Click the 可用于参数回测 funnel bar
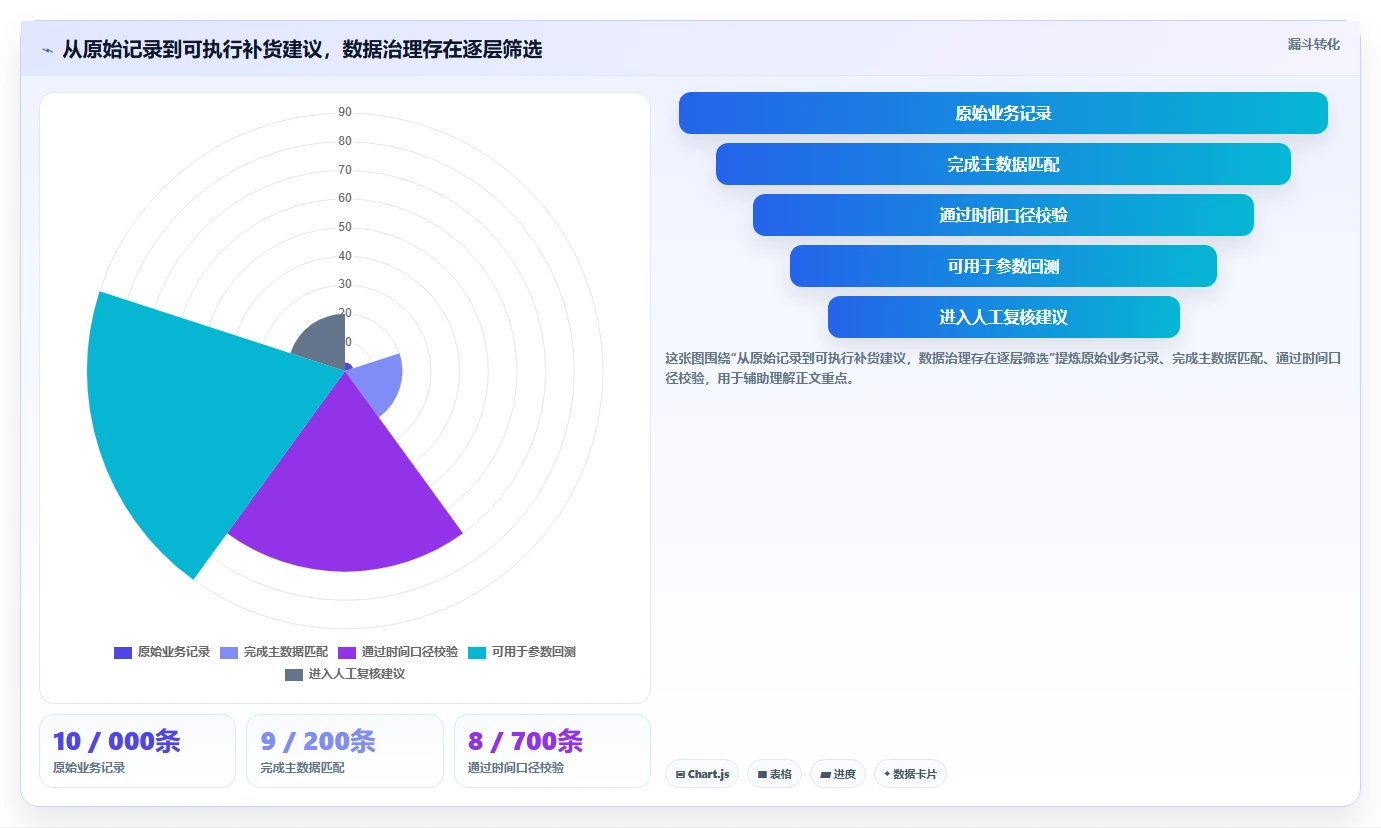 tap(1003, 266)
